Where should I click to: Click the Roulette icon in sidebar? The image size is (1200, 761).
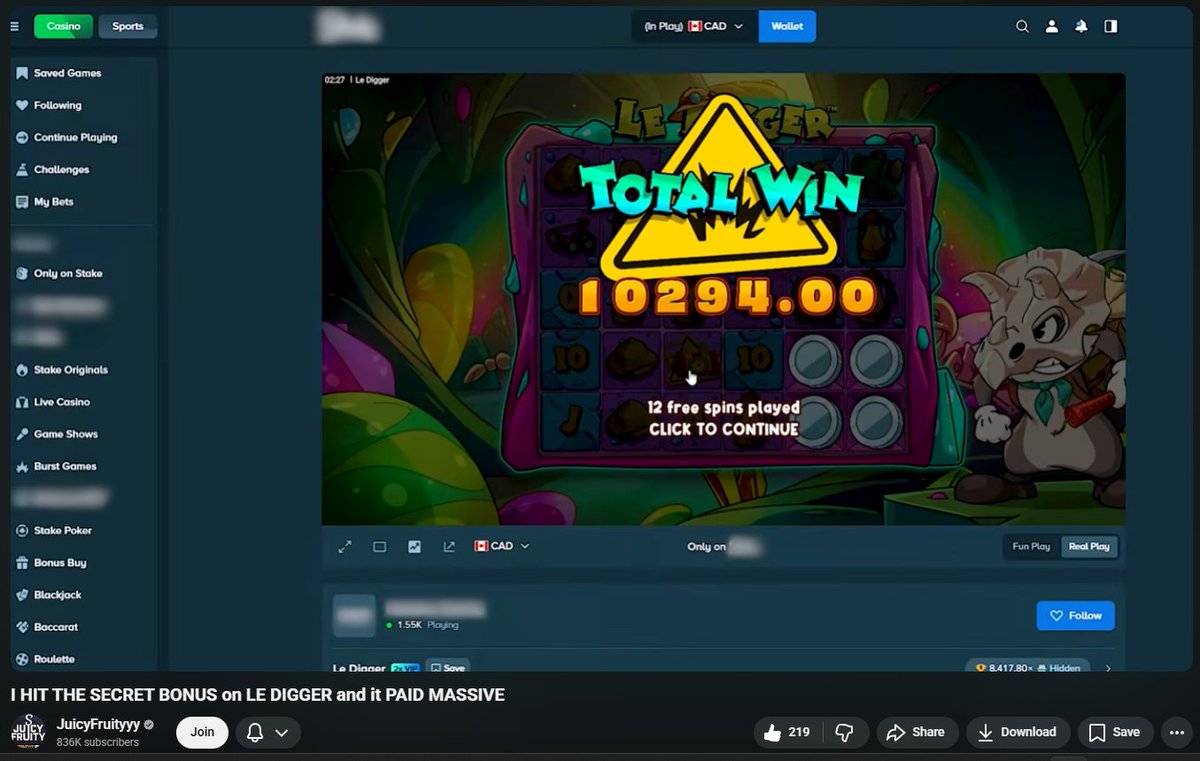(x=23, y=659)
